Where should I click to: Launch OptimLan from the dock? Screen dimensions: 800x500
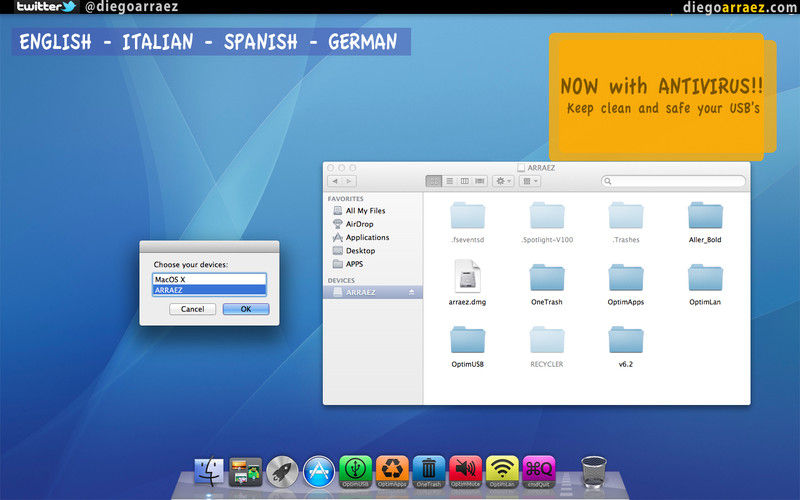(x=503, y=471)
